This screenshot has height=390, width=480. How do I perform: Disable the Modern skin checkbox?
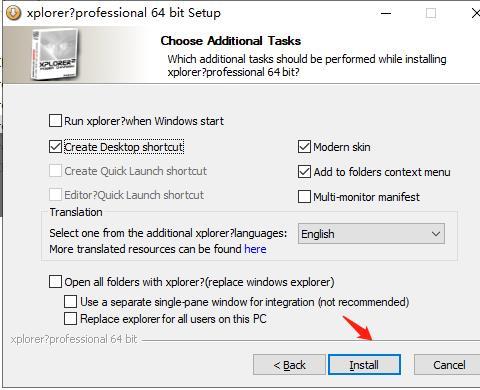tap(304, 147)
